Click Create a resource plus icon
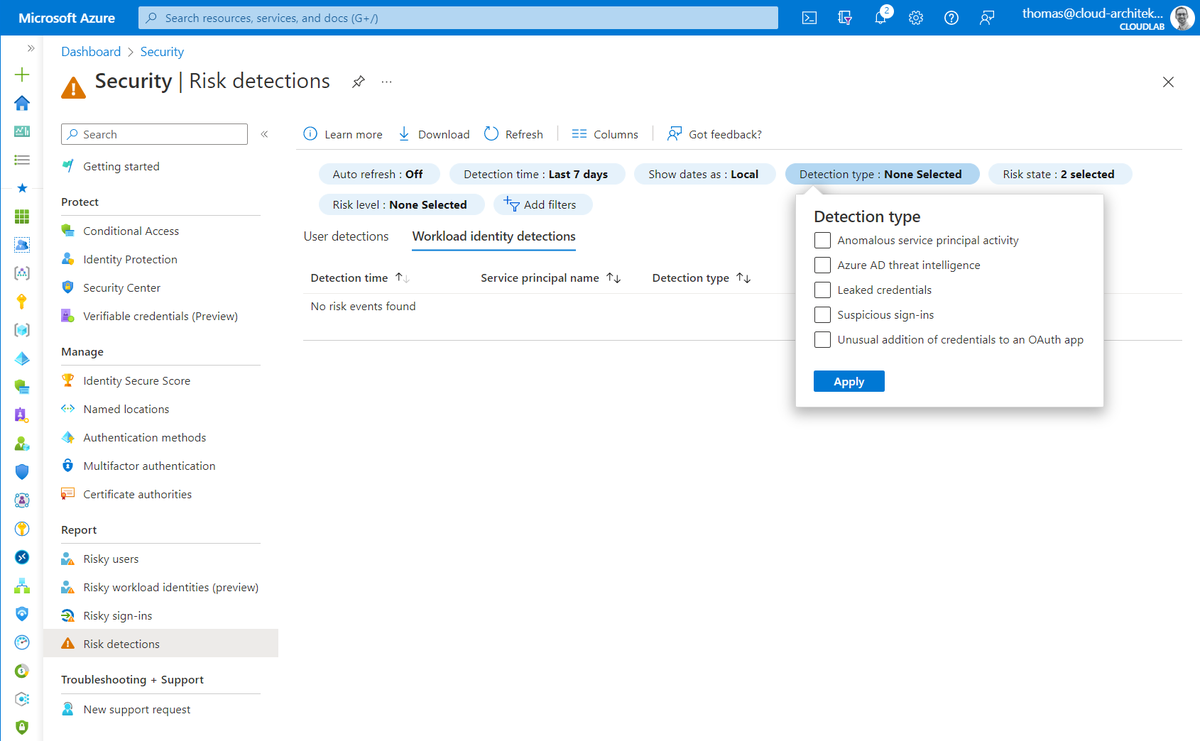Image resolution: width=1200 pixels, height=741 pixels. 22,75
